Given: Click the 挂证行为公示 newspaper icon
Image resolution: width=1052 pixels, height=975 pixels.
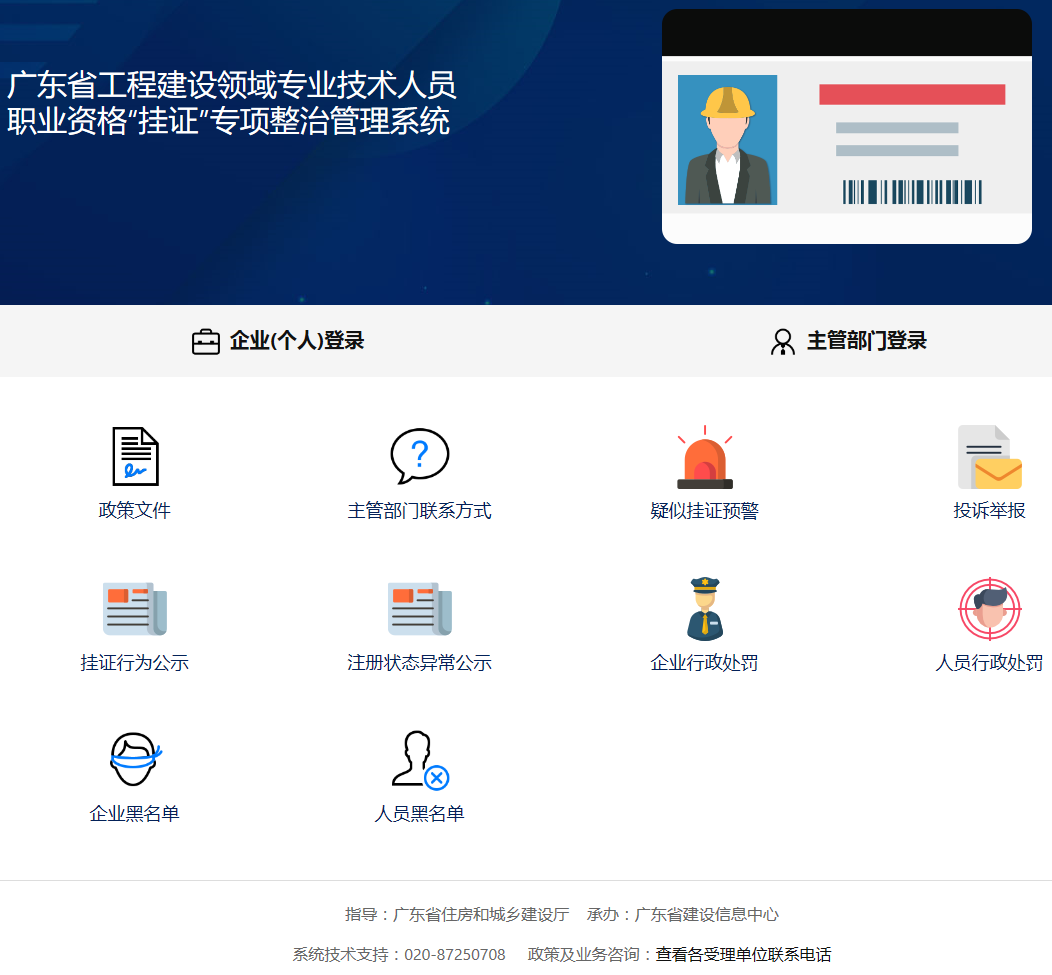Looking at the screenshot, I should [134, 608].
